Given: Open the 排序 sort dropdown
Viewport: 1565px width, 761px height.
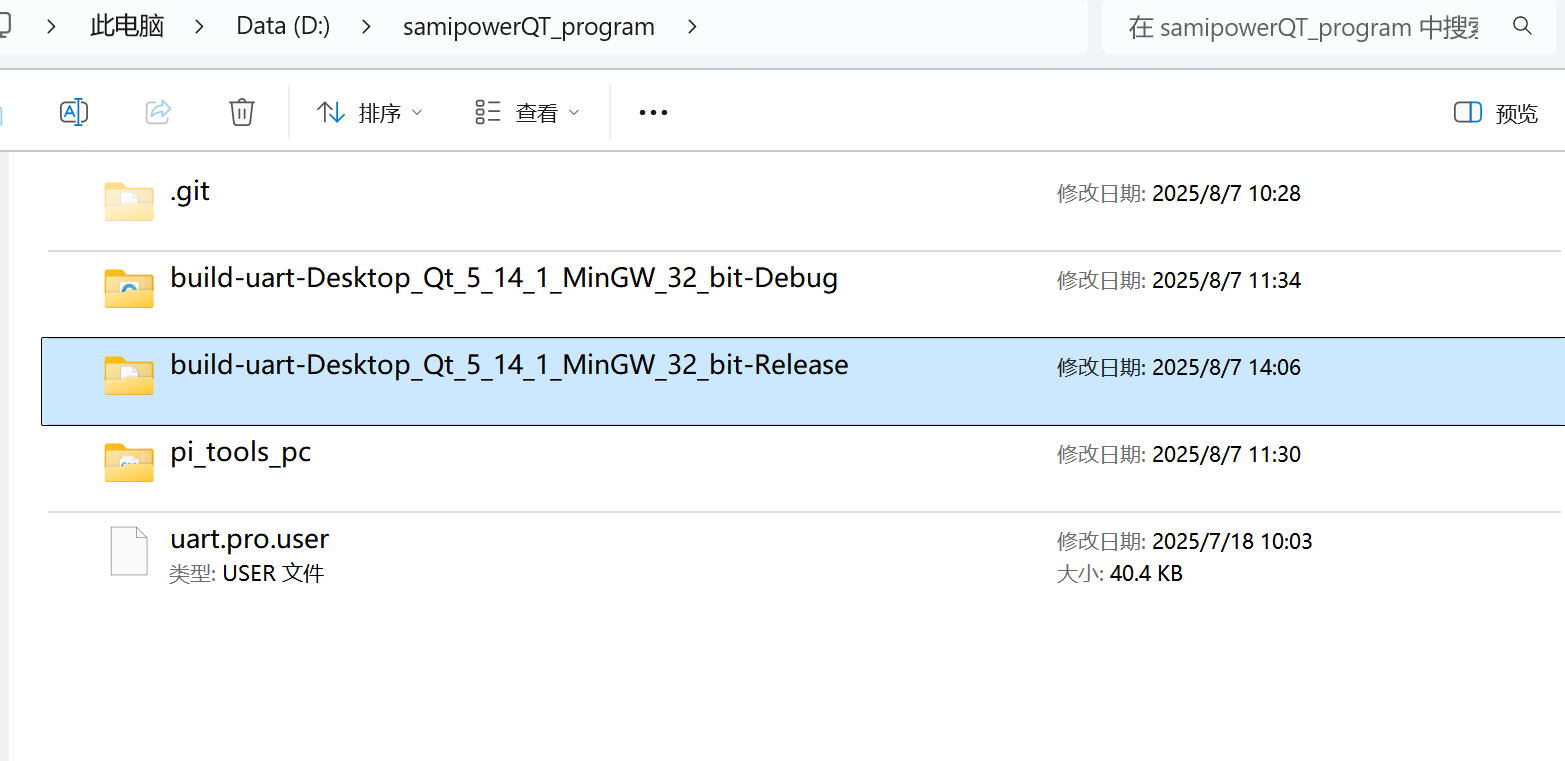Looking at the screenshot, I should click(370, 113).
